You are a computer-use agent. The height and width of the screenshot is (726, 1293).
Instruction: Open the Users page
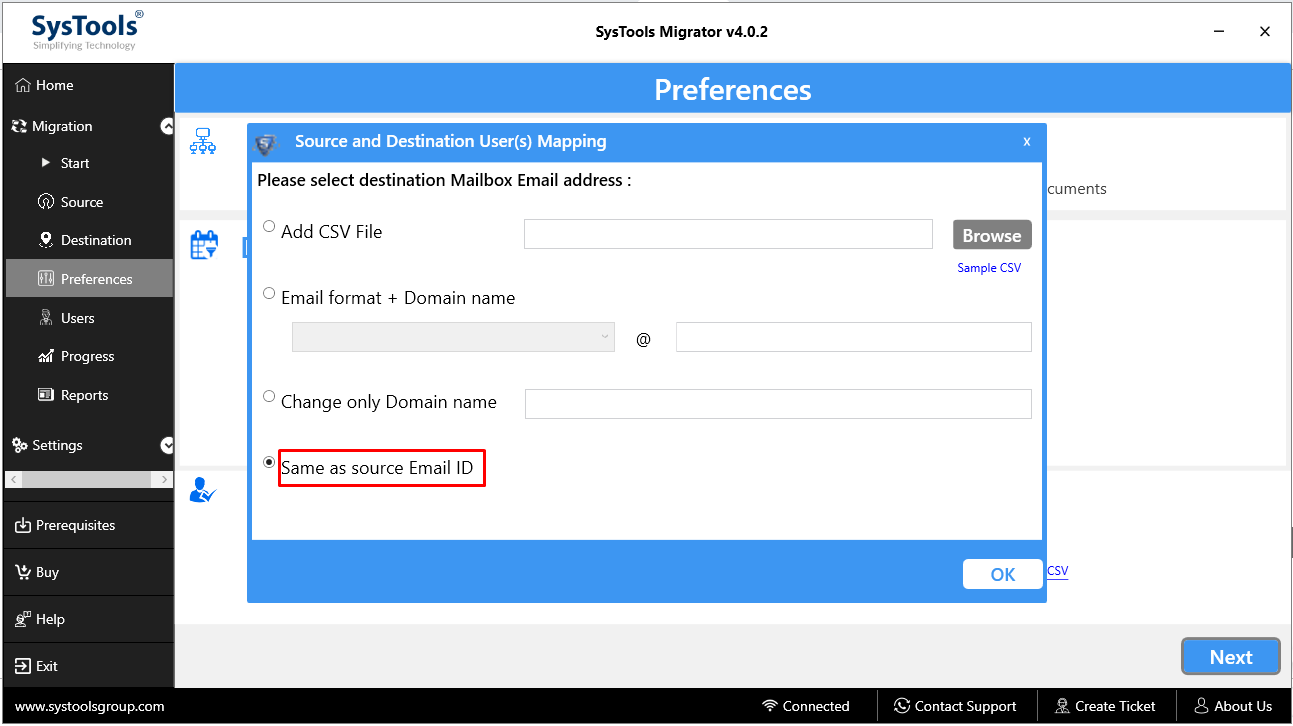(x=78, y=318)
